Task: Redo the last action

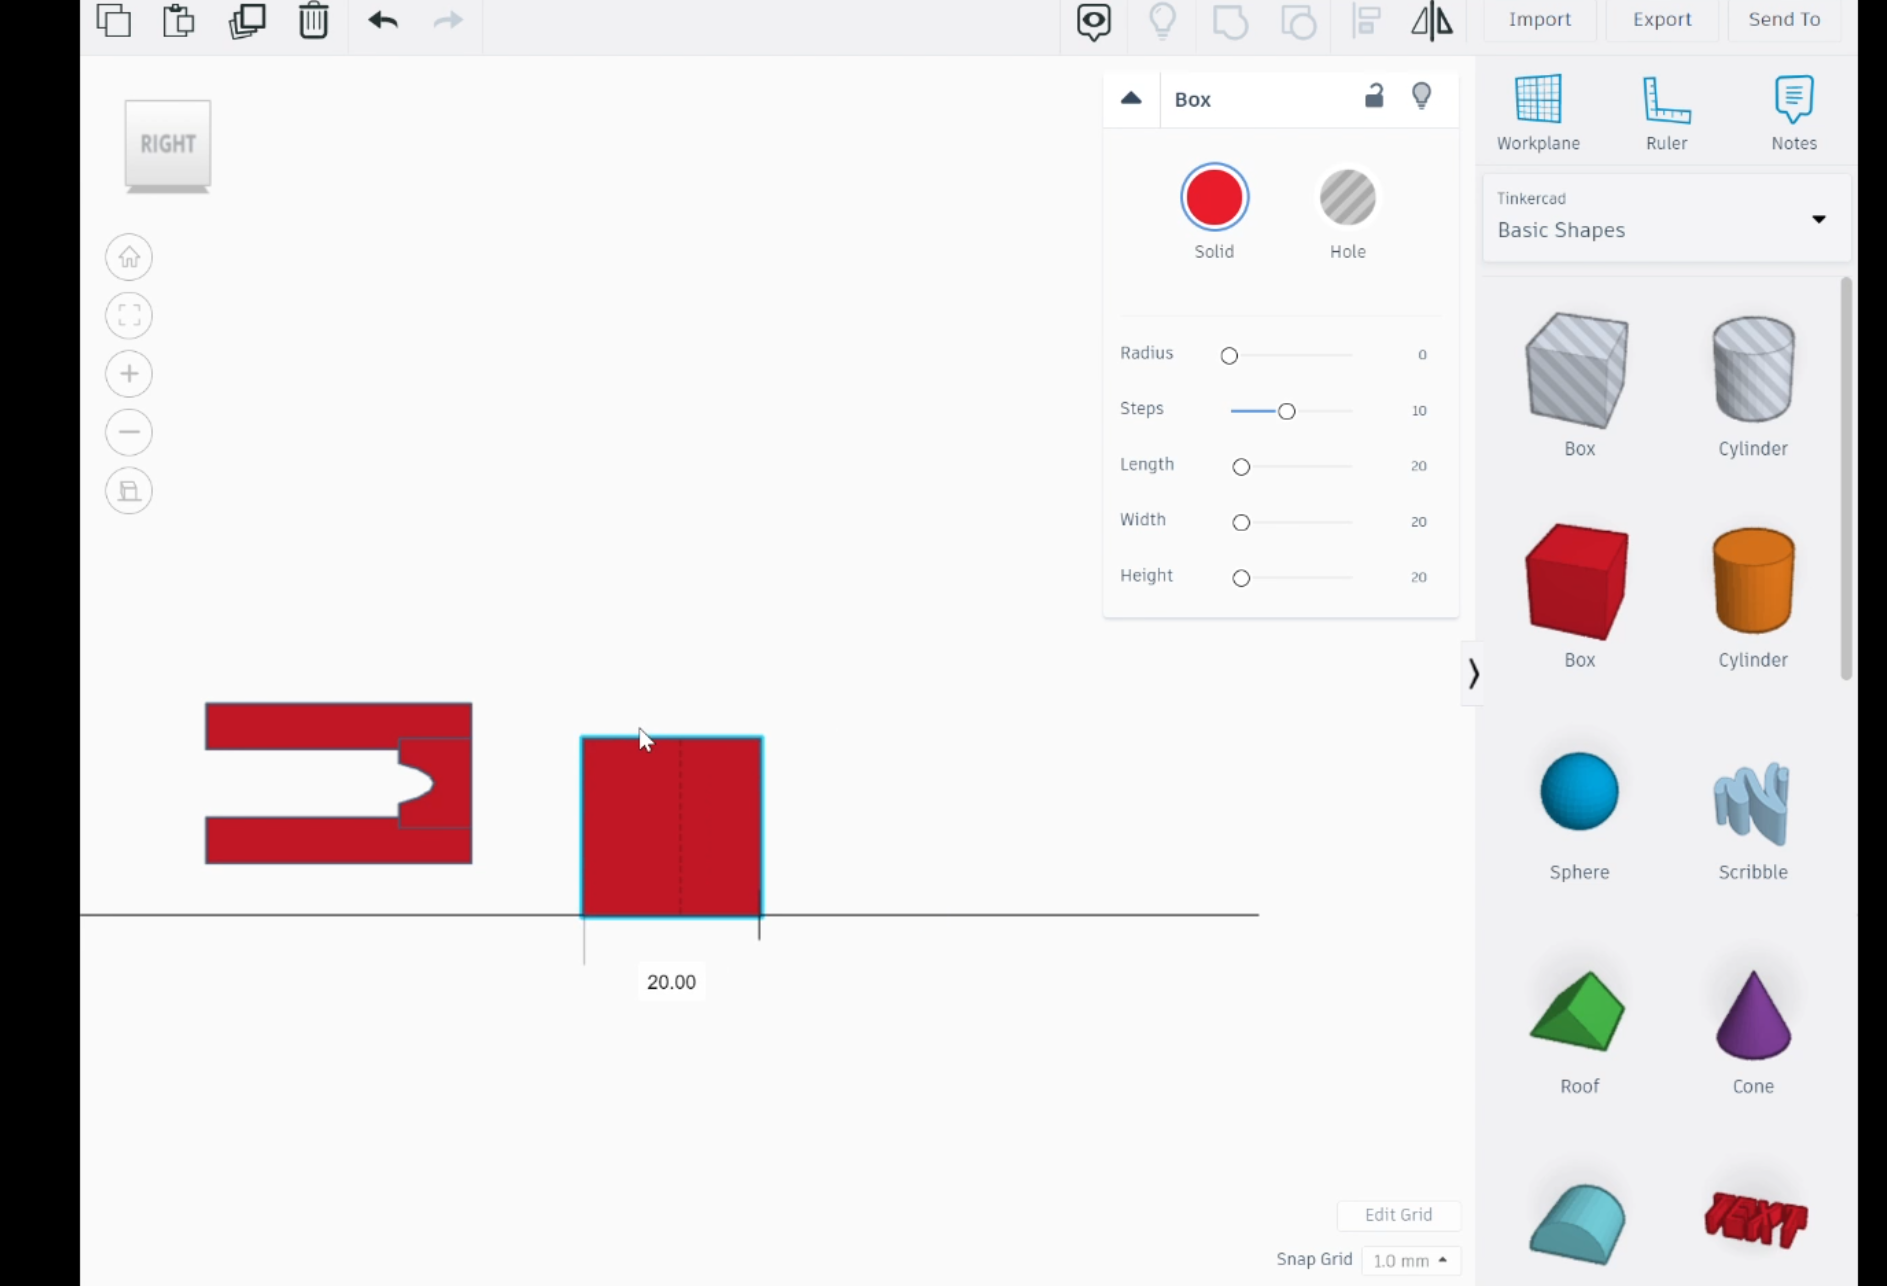Action: pos(447,20)
